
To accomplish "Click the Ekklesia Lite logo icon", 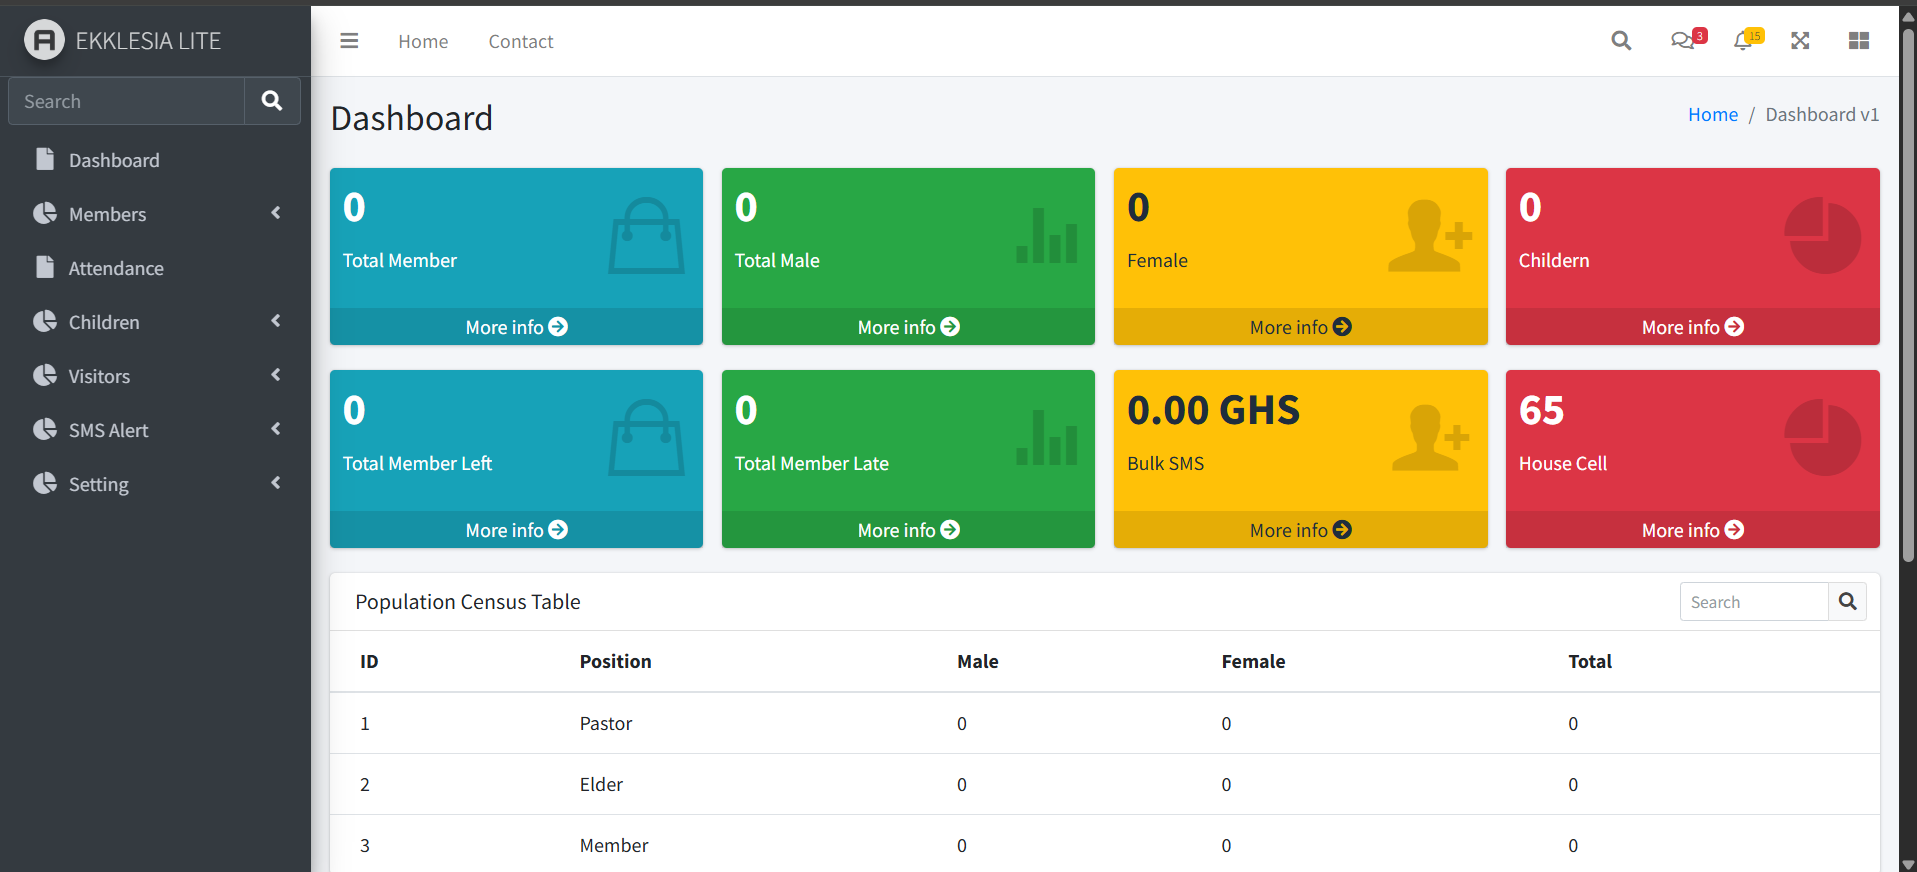I will 44,40.
